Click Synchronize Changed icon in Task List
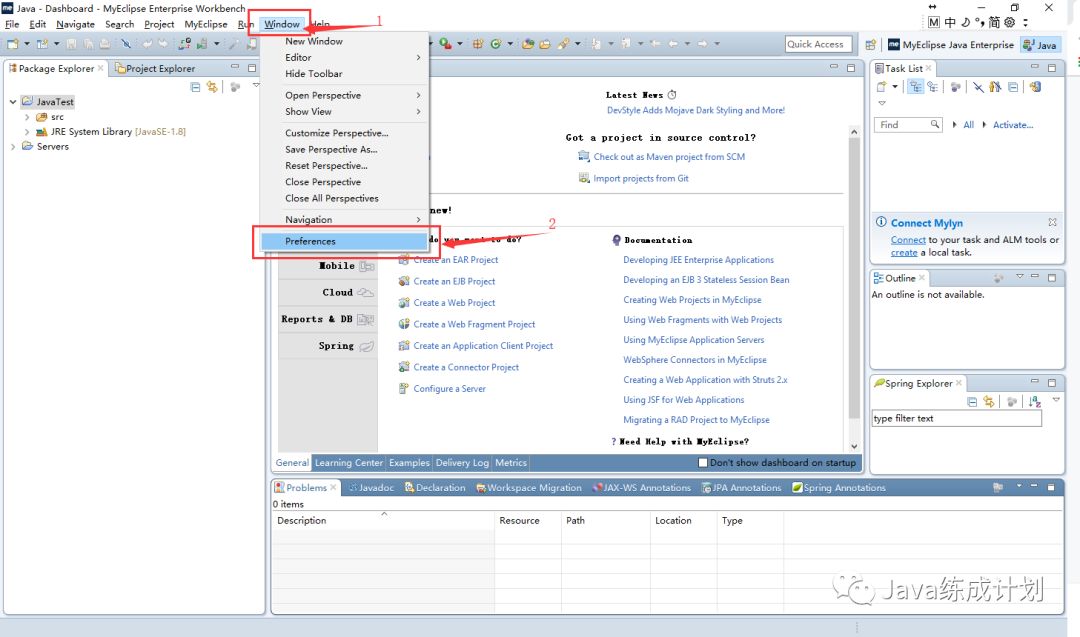 point(1035,87)
